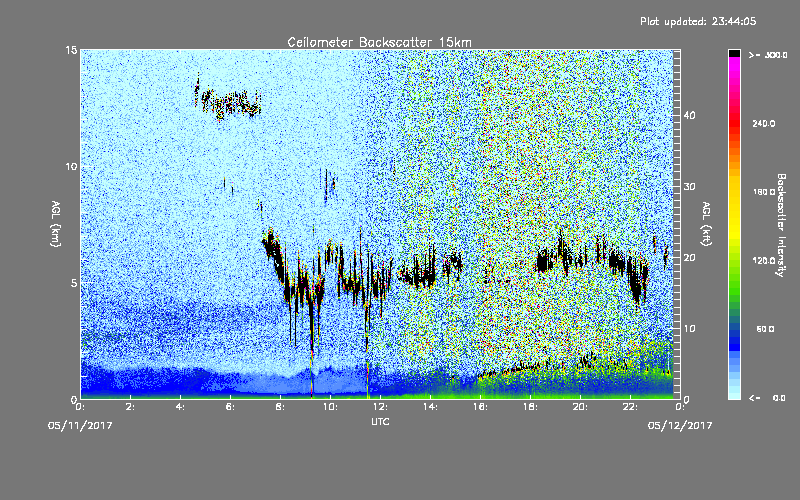Select the '15' km tick label
This screenshot has height=500, width=800.
[x=71, y=50]
